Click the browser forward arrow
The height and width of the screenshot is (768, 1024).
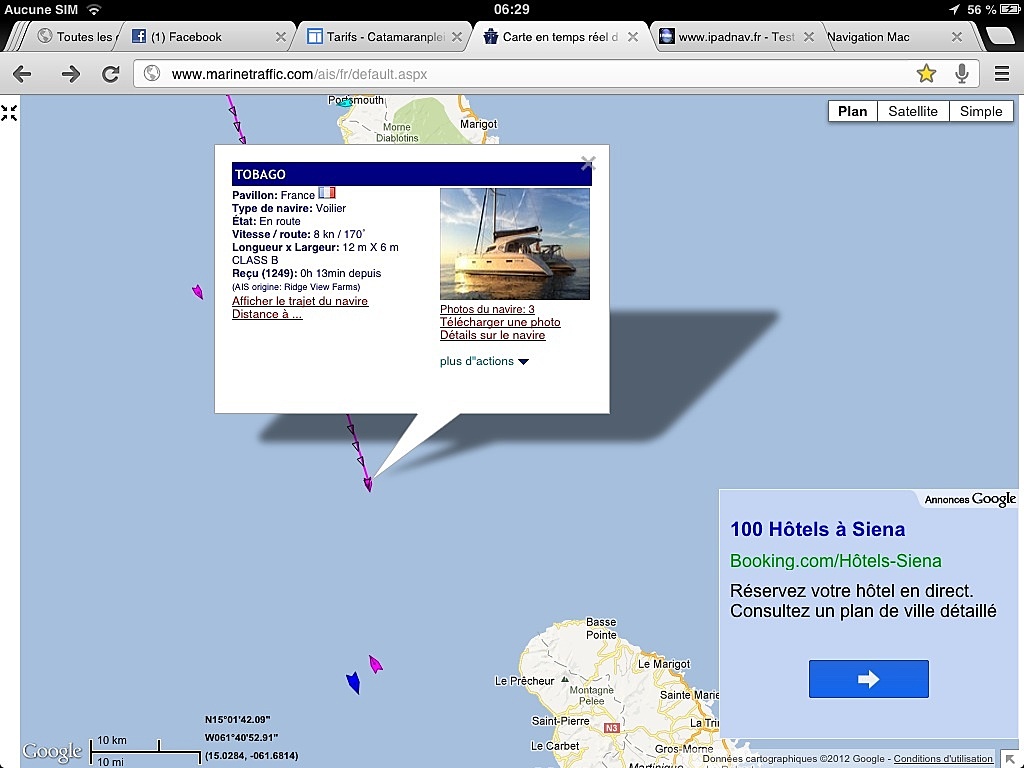pos(70,74)
